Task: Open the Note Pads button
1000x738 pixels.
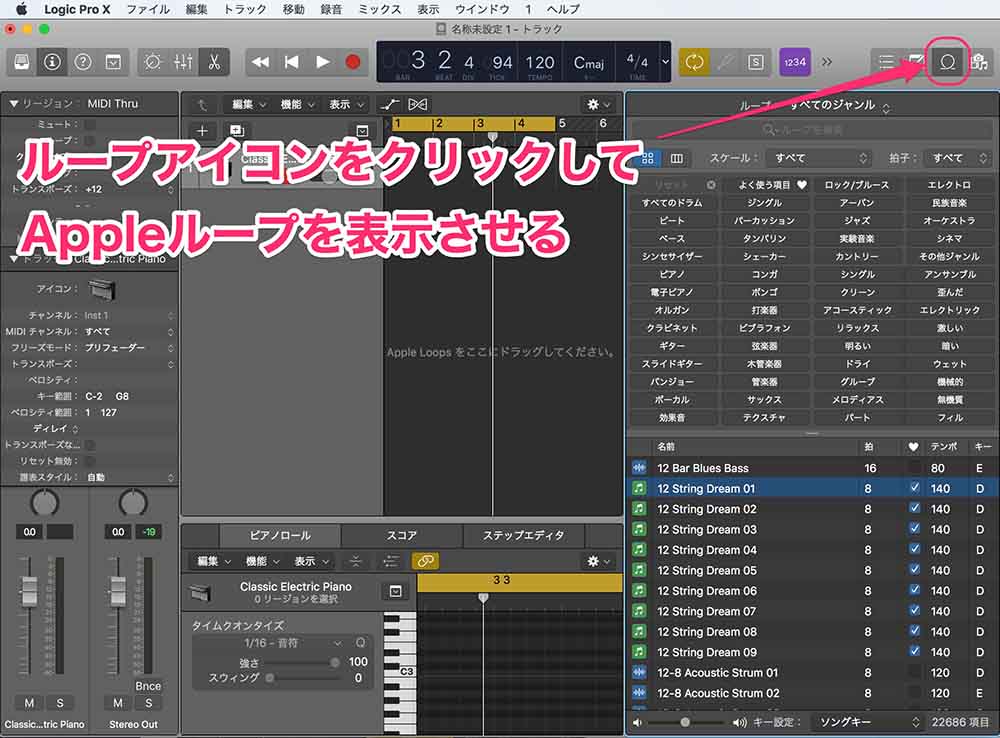Action: click(916, 62)
